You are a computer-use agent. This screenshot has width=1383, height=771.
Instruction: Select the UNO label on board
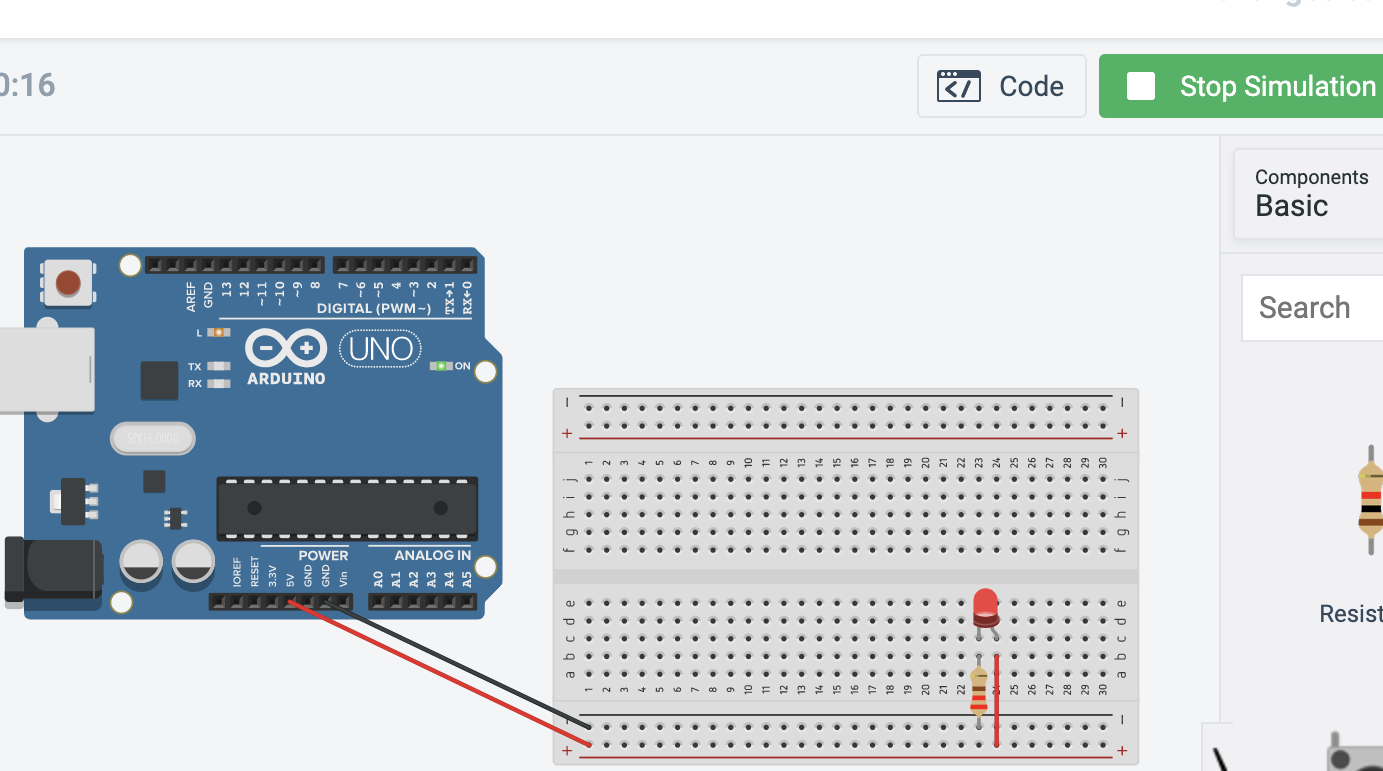pyautogui.click(x=381, y=349)
